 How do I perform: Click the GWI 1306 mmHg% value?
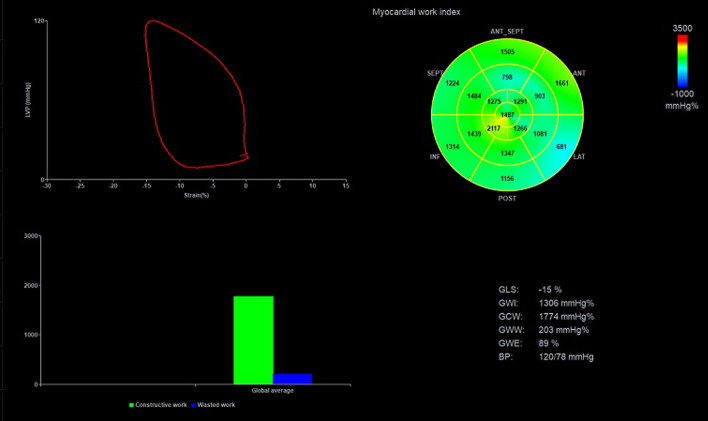(564, 302)
